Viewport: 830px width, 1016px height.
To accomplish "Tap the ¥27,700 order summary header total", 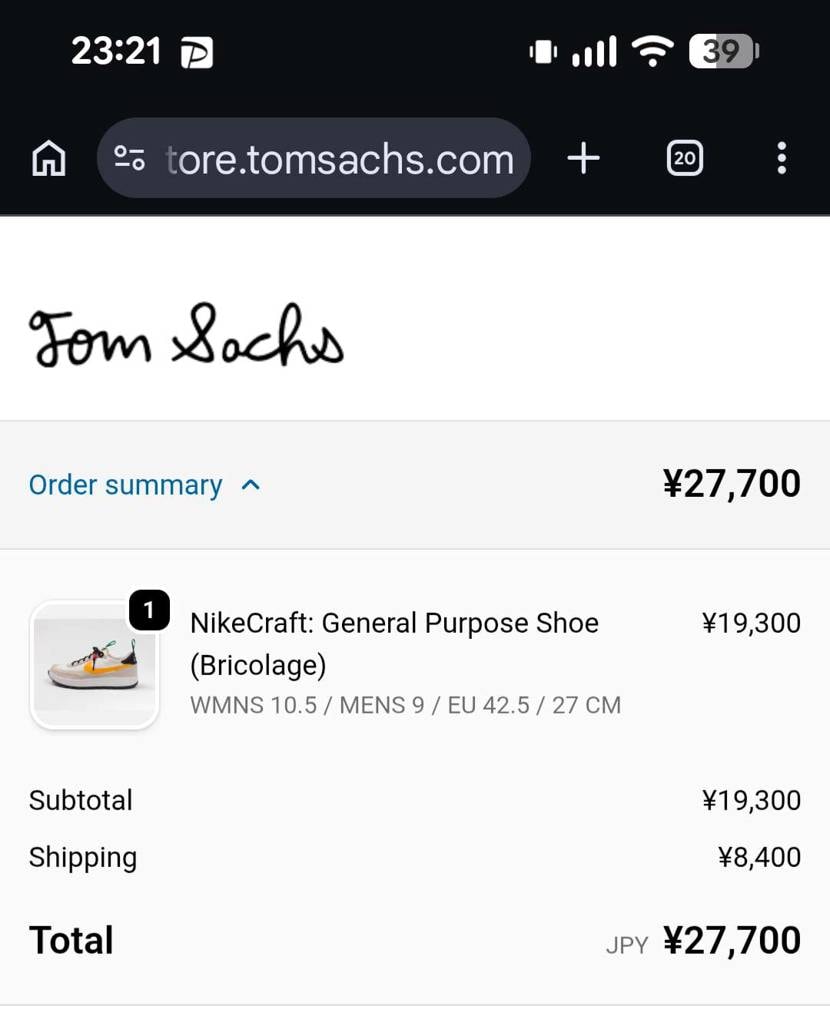I will tap(731, 484).
